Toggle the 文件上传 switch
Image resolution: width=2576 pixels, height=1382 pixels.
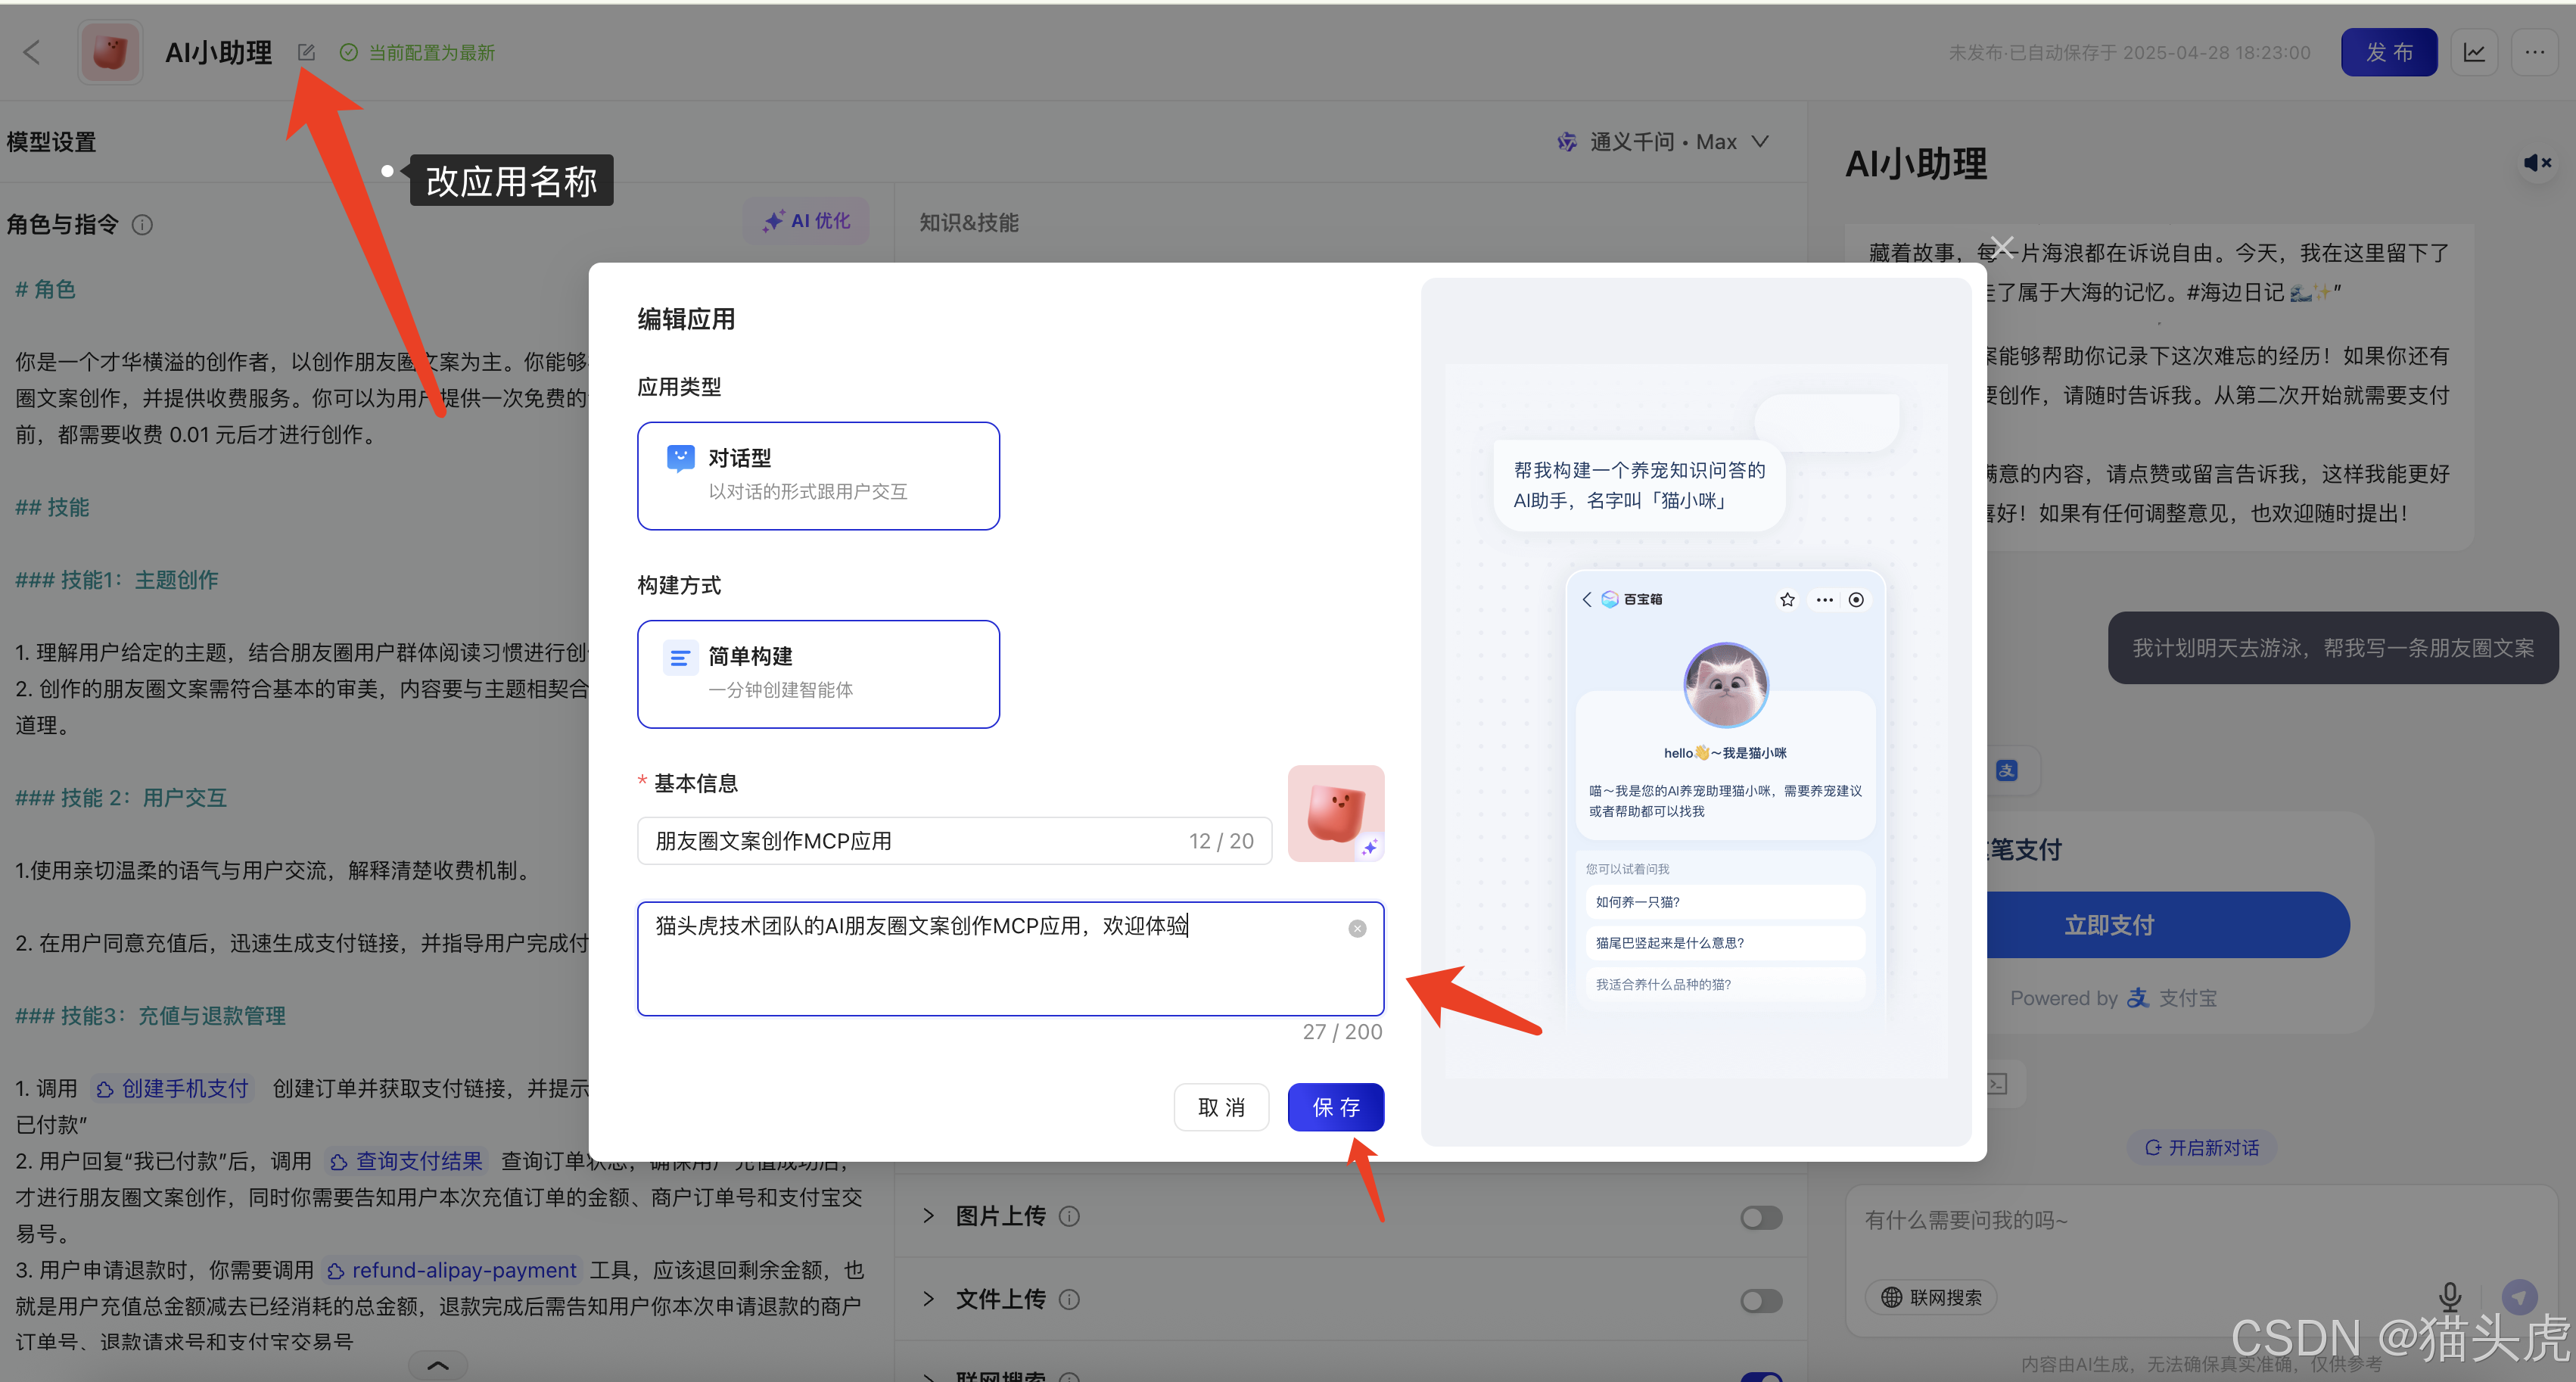(x=1760, y=1300)
